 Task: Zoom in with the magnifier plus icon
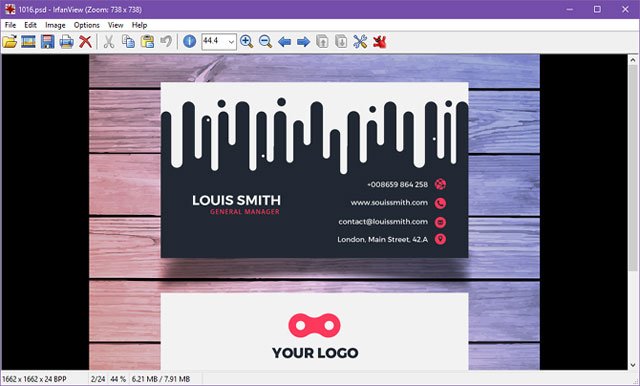pos(246,42)
